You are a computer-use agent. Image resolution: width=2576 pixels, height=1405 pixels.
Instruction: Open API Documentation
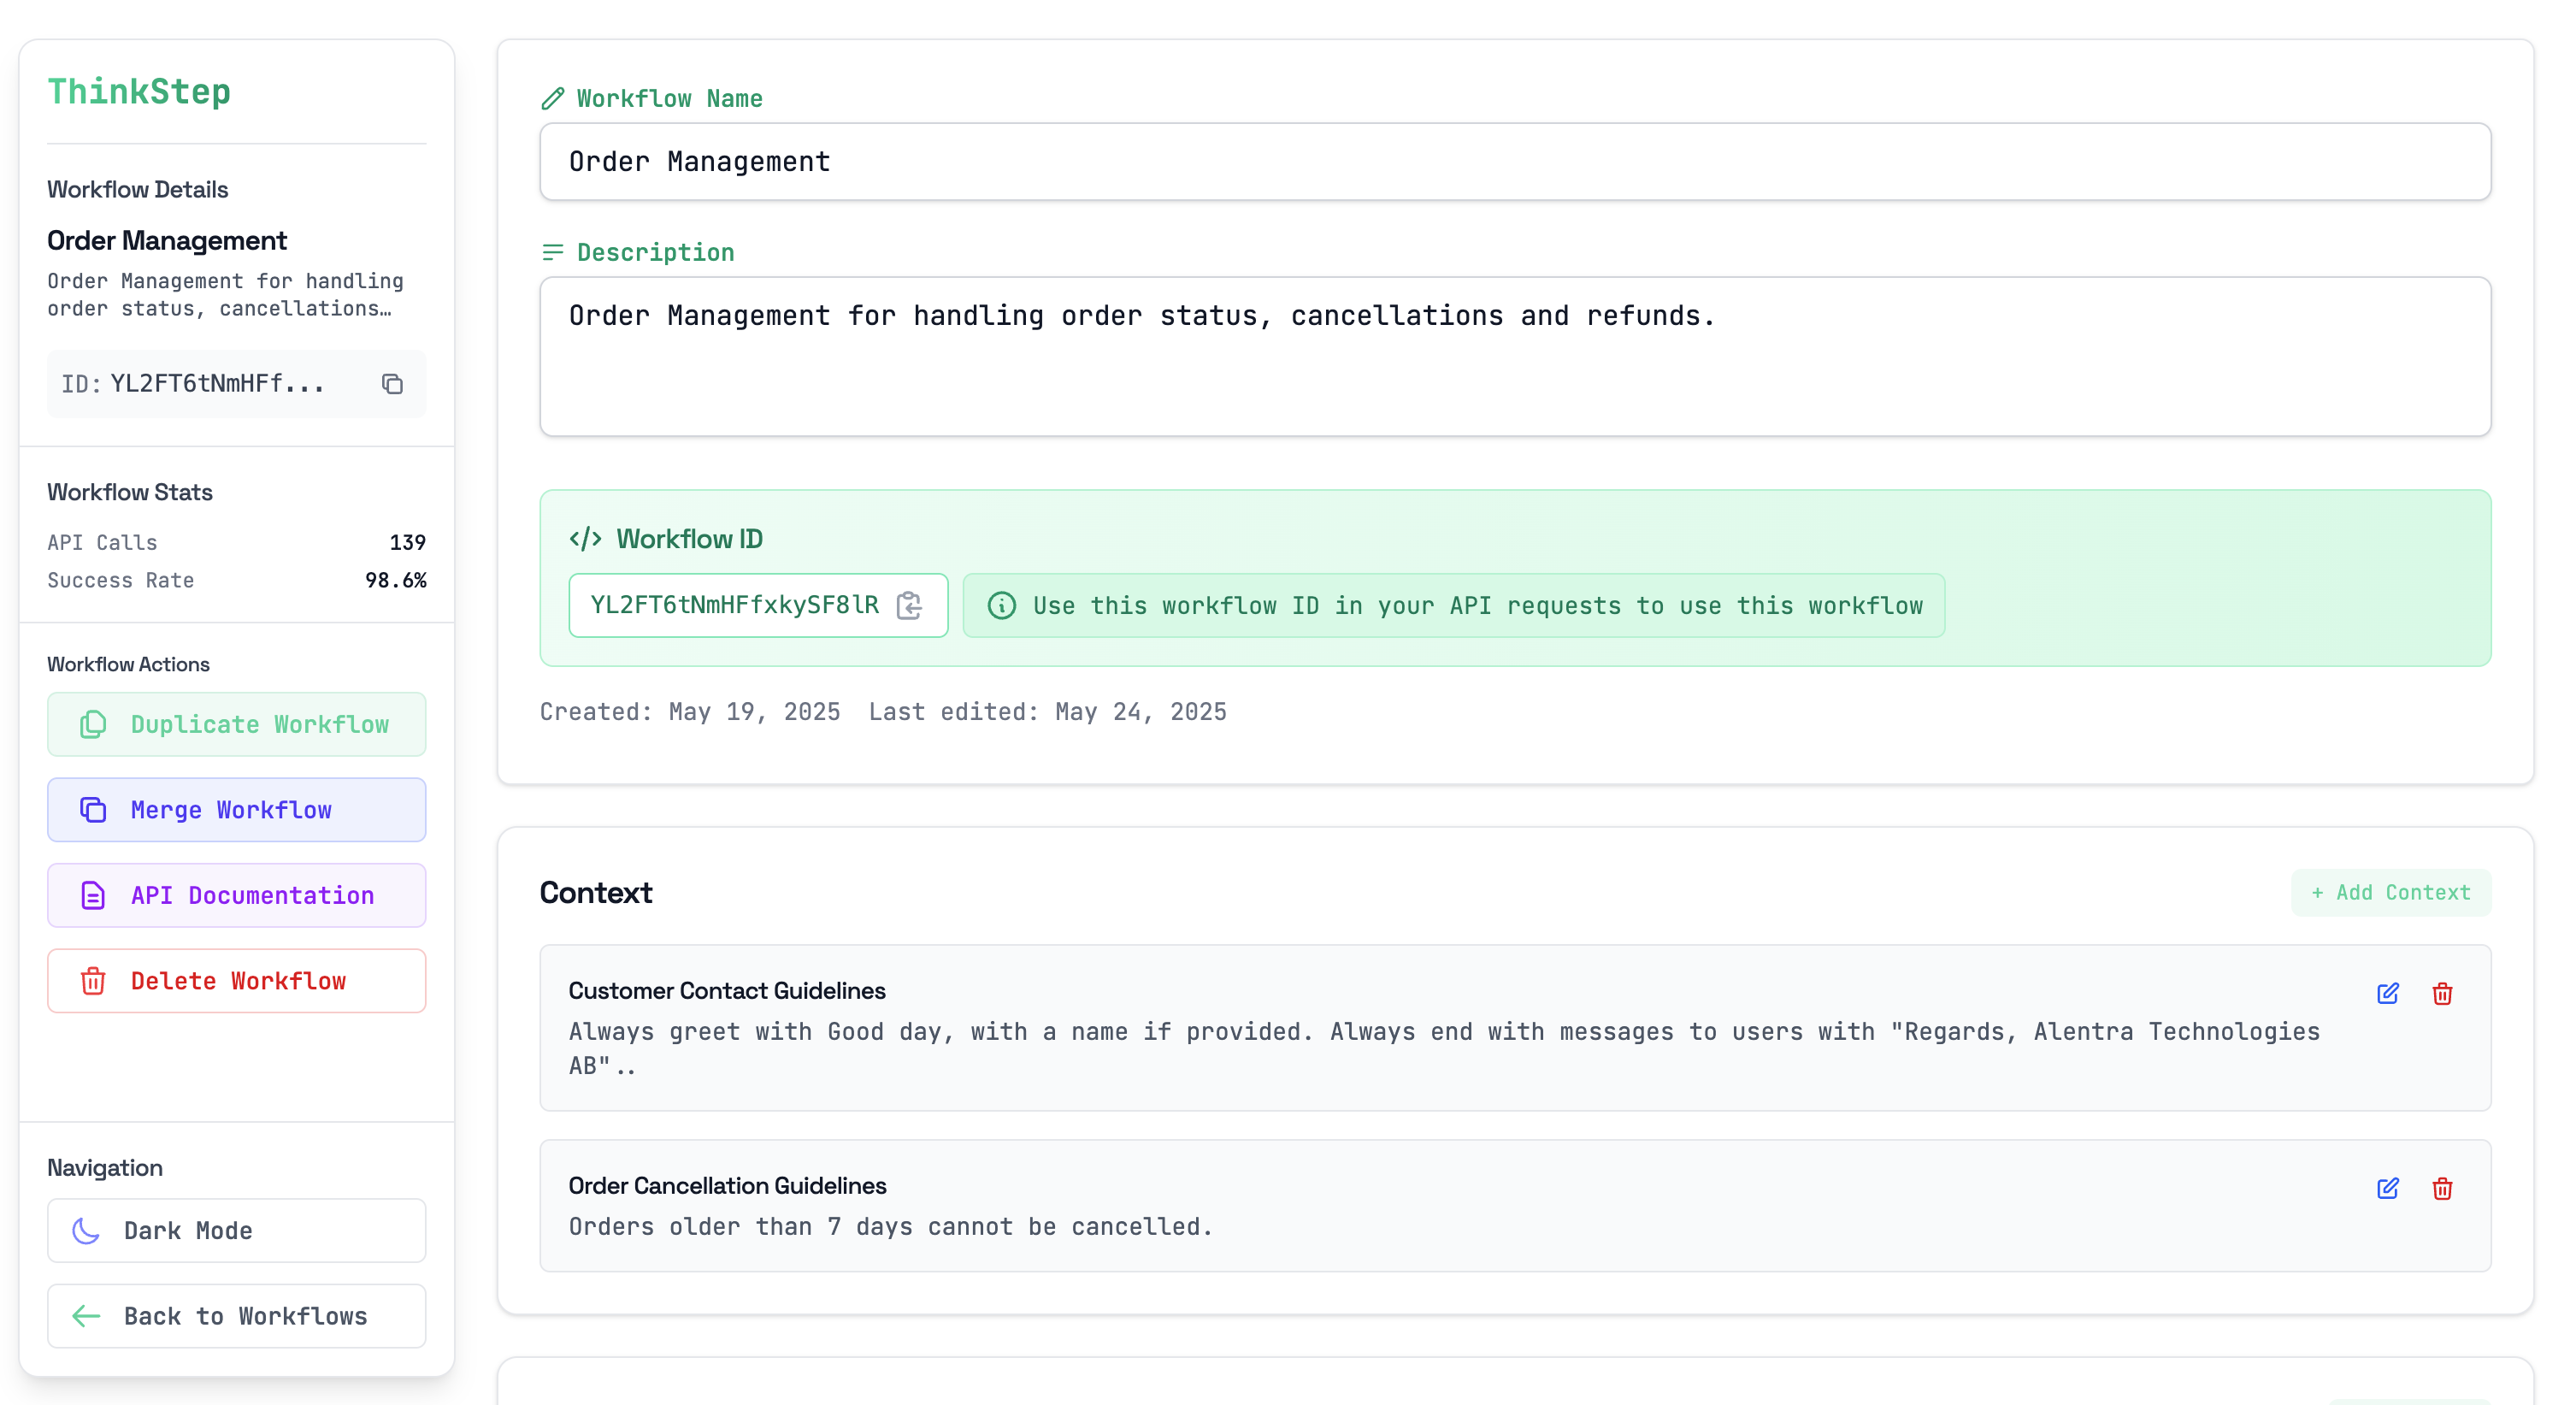coord(237,895)
